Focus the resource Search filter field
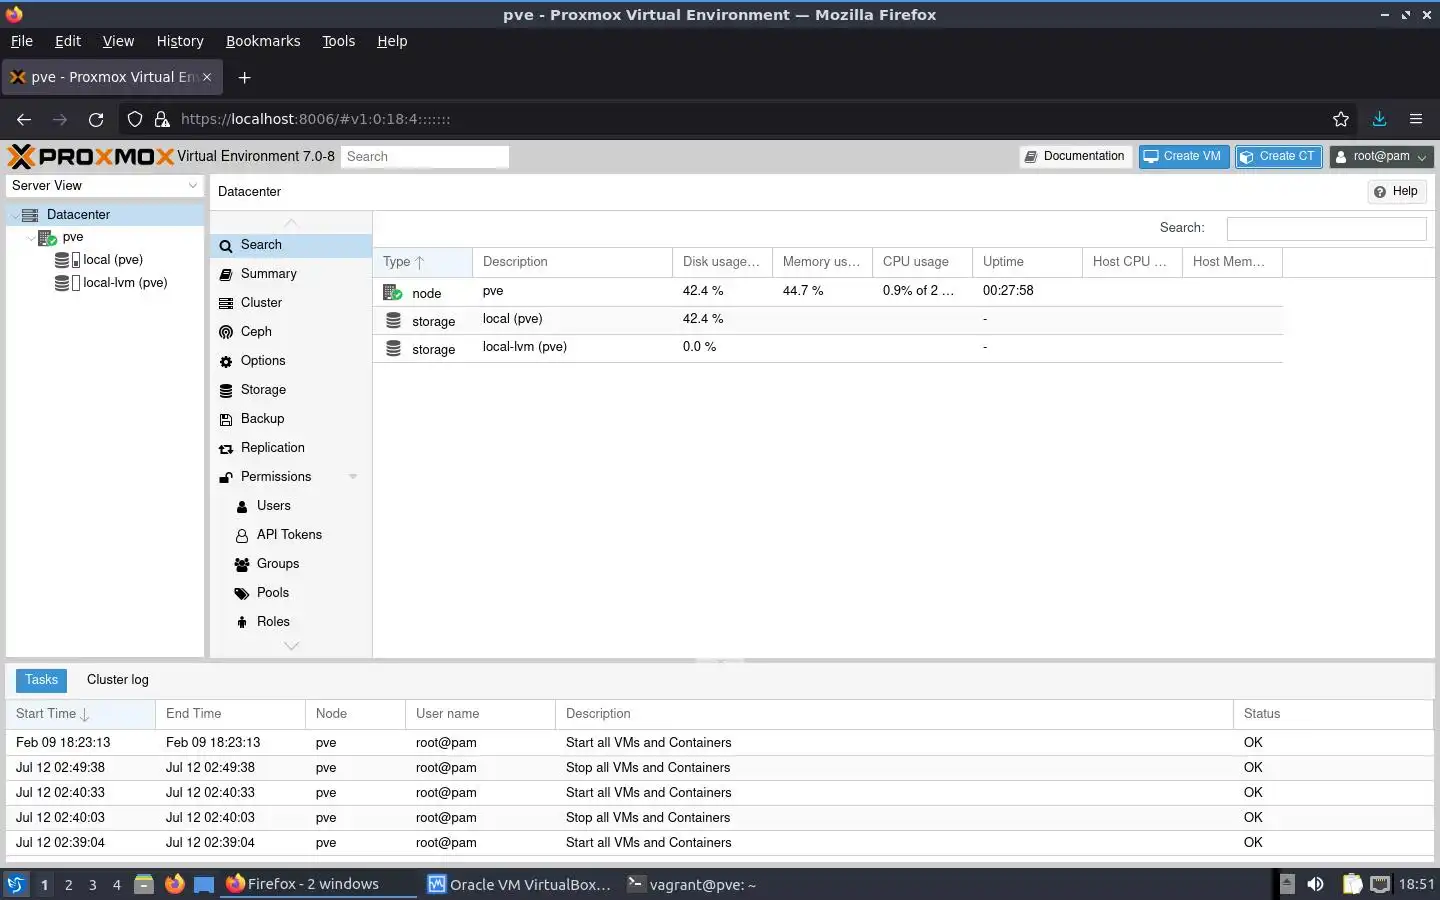 click(x=1326, y=228)
